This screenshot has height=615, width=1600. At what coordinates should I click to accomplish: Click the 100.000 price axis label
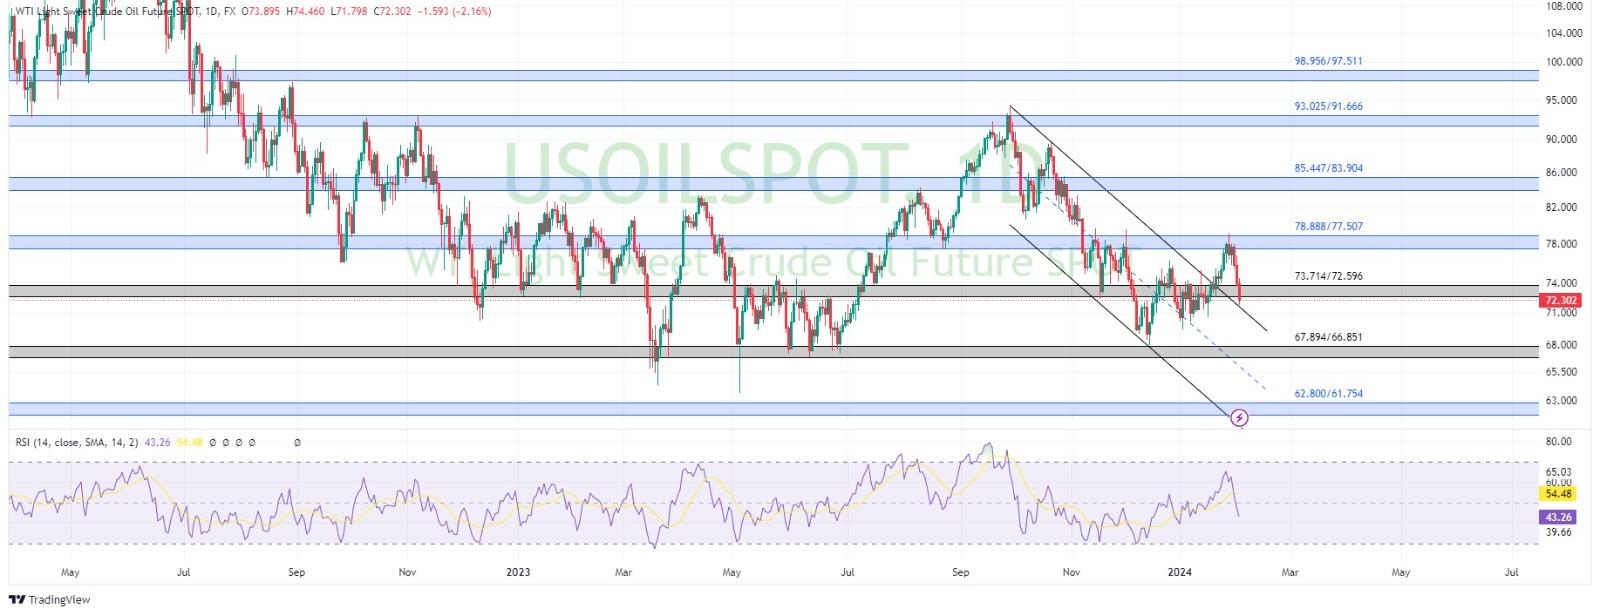pos(1563,62)
